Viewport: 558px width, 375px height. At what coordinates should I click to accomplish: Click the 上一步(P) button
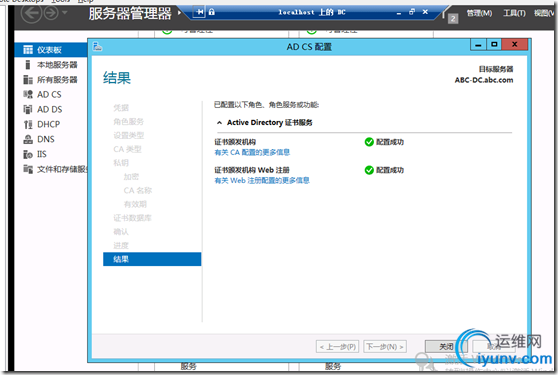click(337, 347)
